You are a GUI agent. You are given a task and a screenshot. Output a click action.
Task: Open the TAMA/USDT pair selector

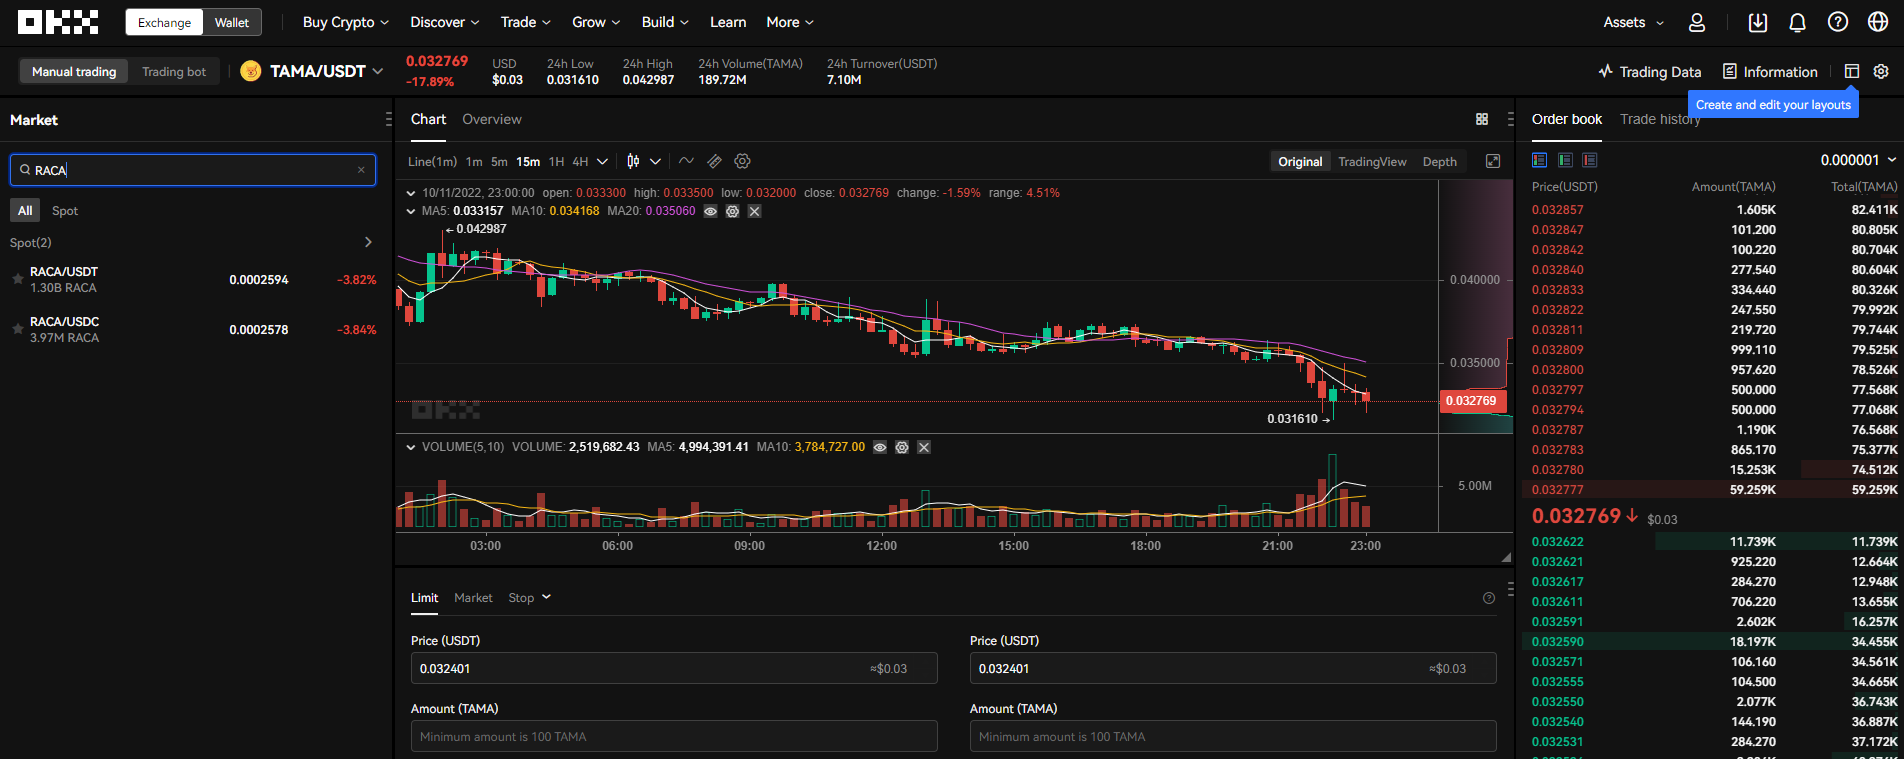311,71
